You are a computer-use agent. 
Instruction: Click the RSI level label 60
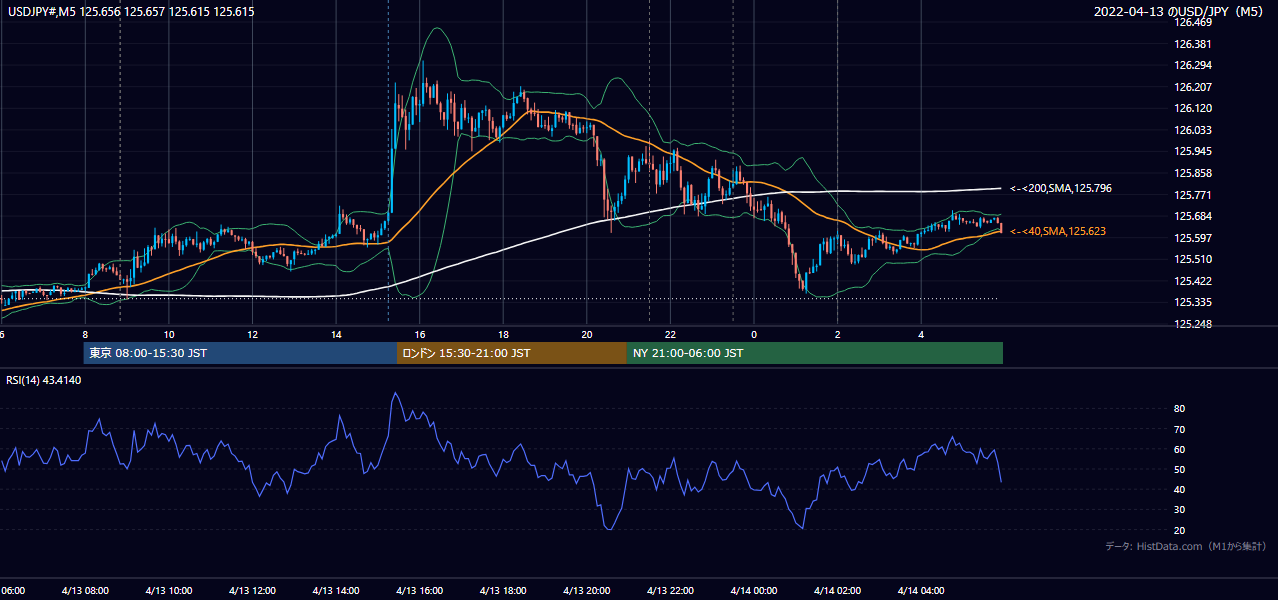1179,449
